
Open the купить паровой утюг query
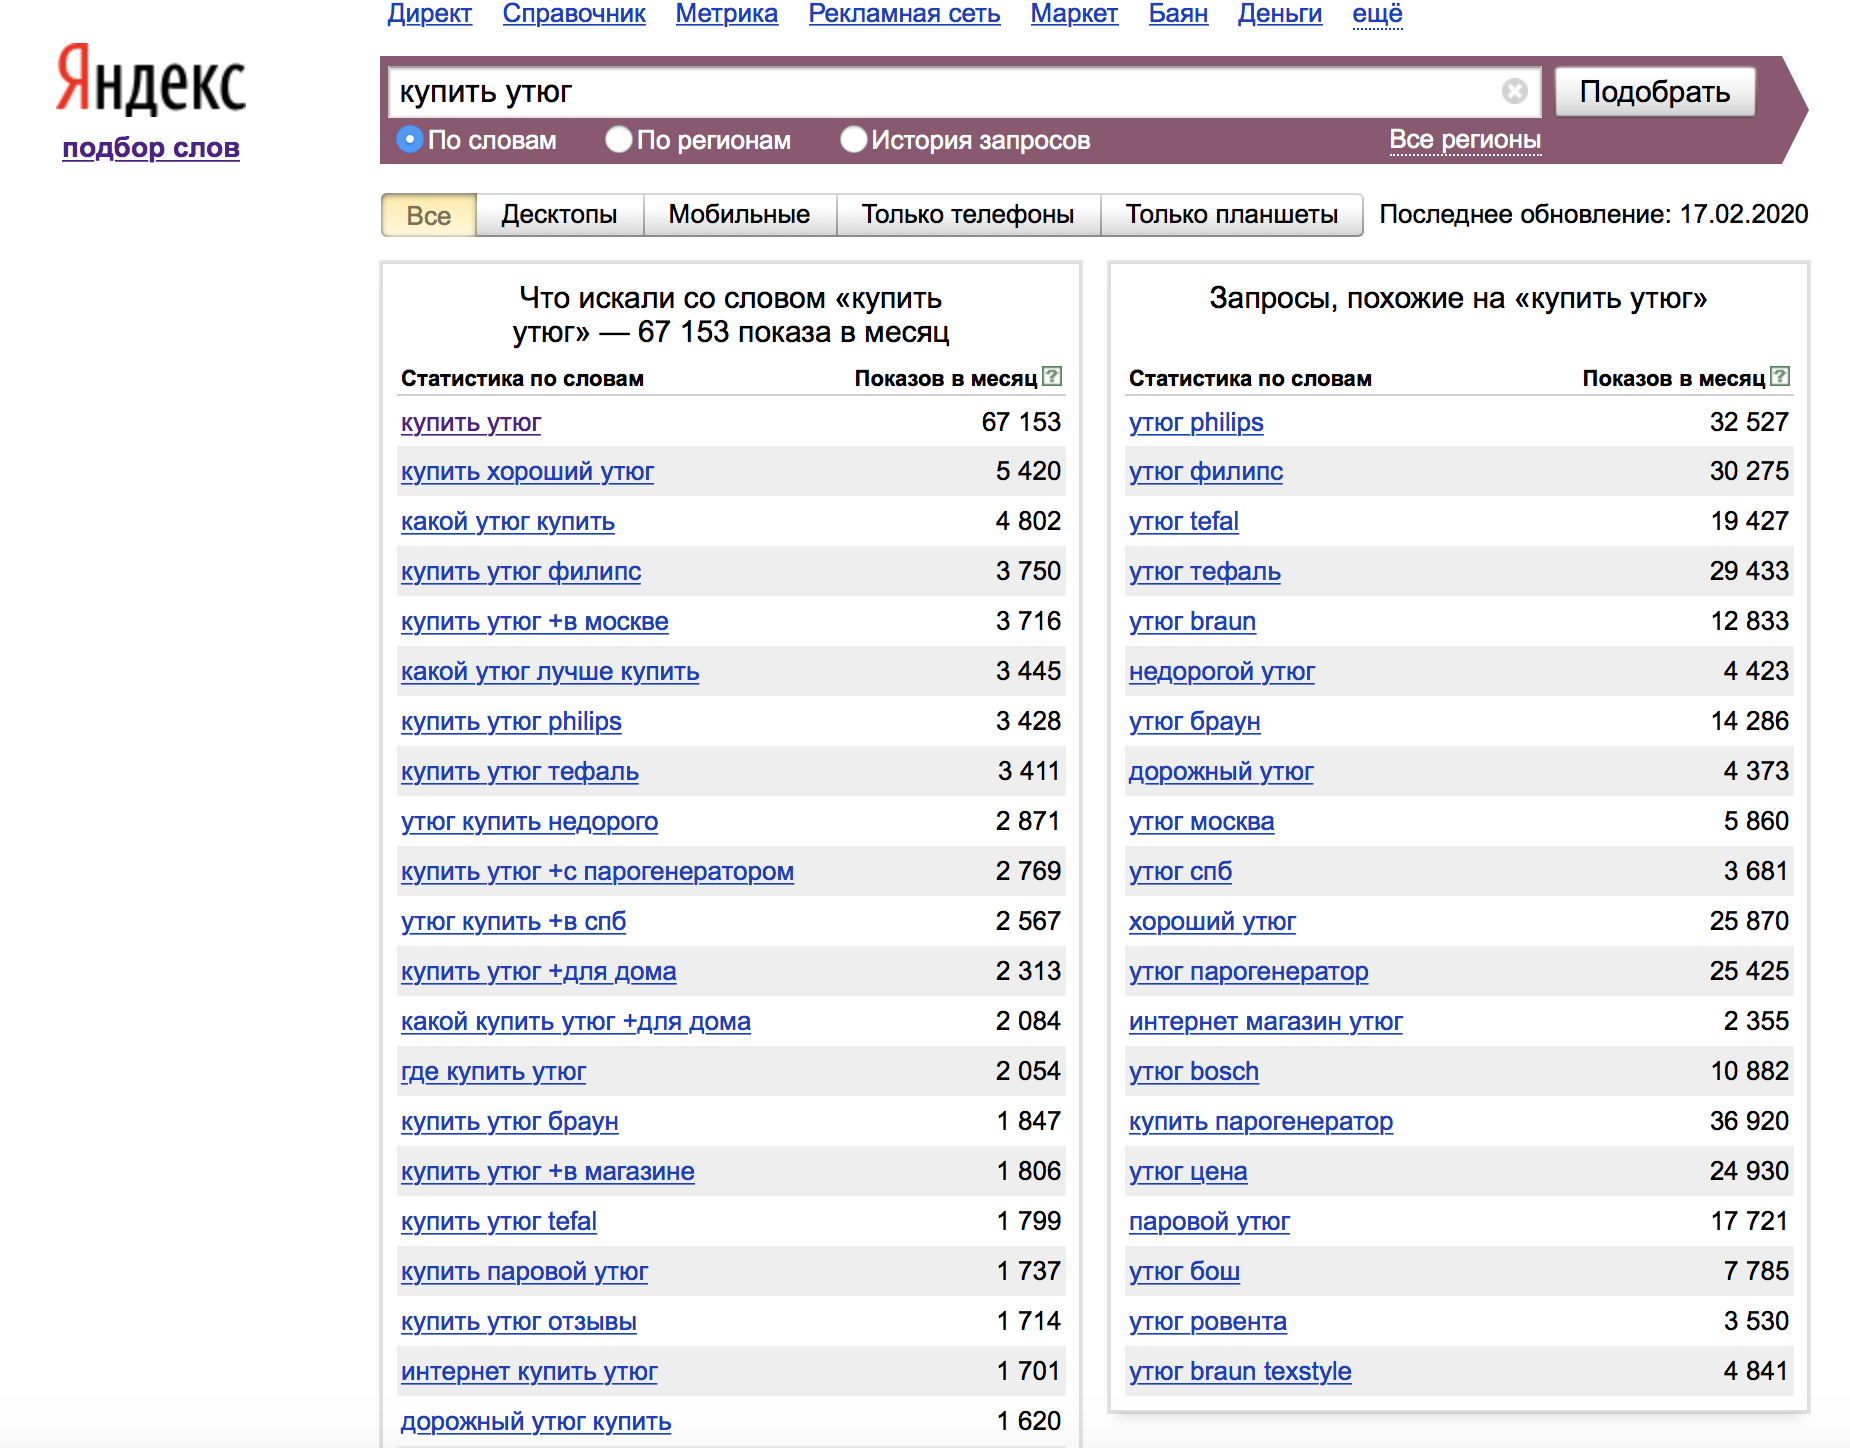[524, 1272]
